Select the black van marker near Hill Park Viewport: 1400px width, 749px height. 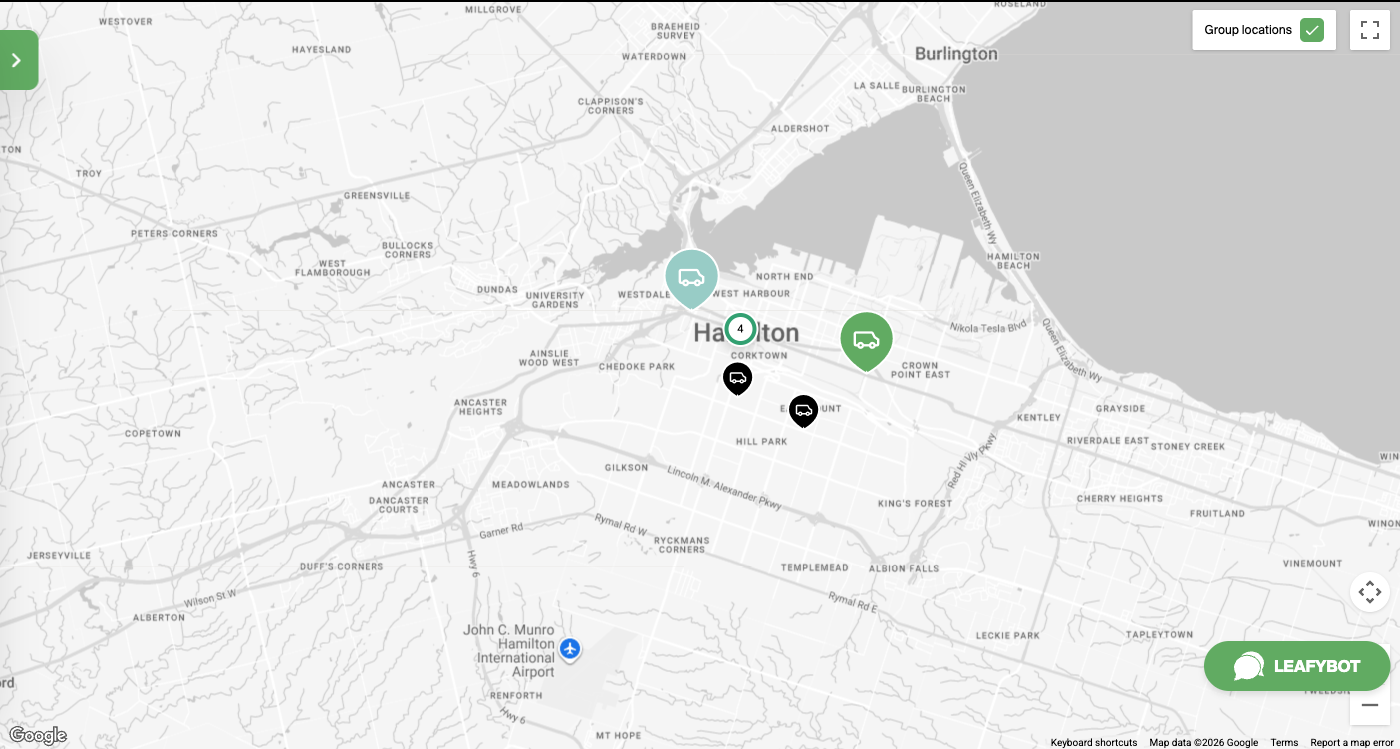tap(804, 410)
